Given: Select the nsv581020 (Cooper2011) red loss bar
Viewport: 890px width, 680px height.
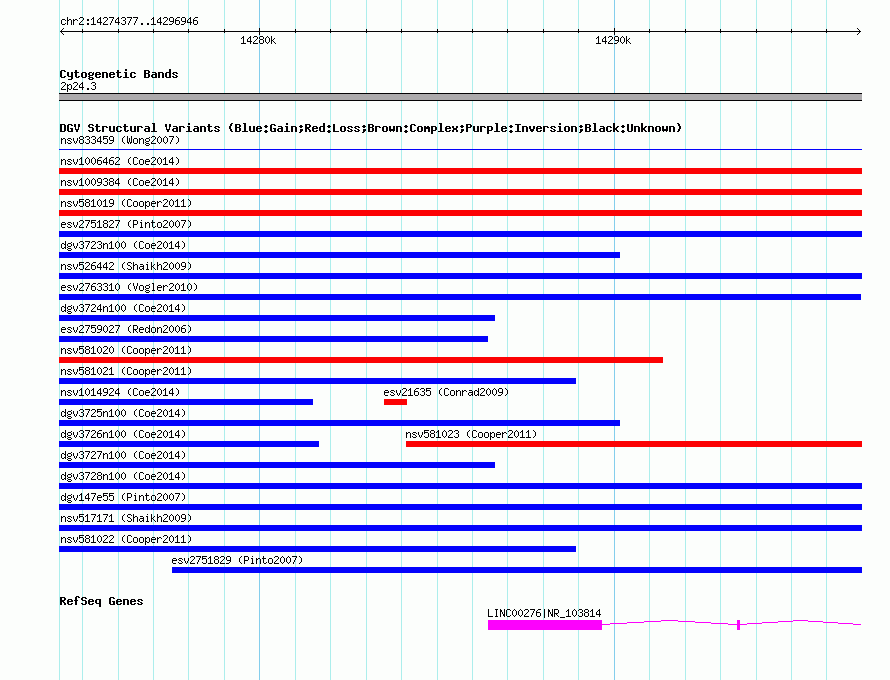Looking at the screenshot, I should (361, 360).
